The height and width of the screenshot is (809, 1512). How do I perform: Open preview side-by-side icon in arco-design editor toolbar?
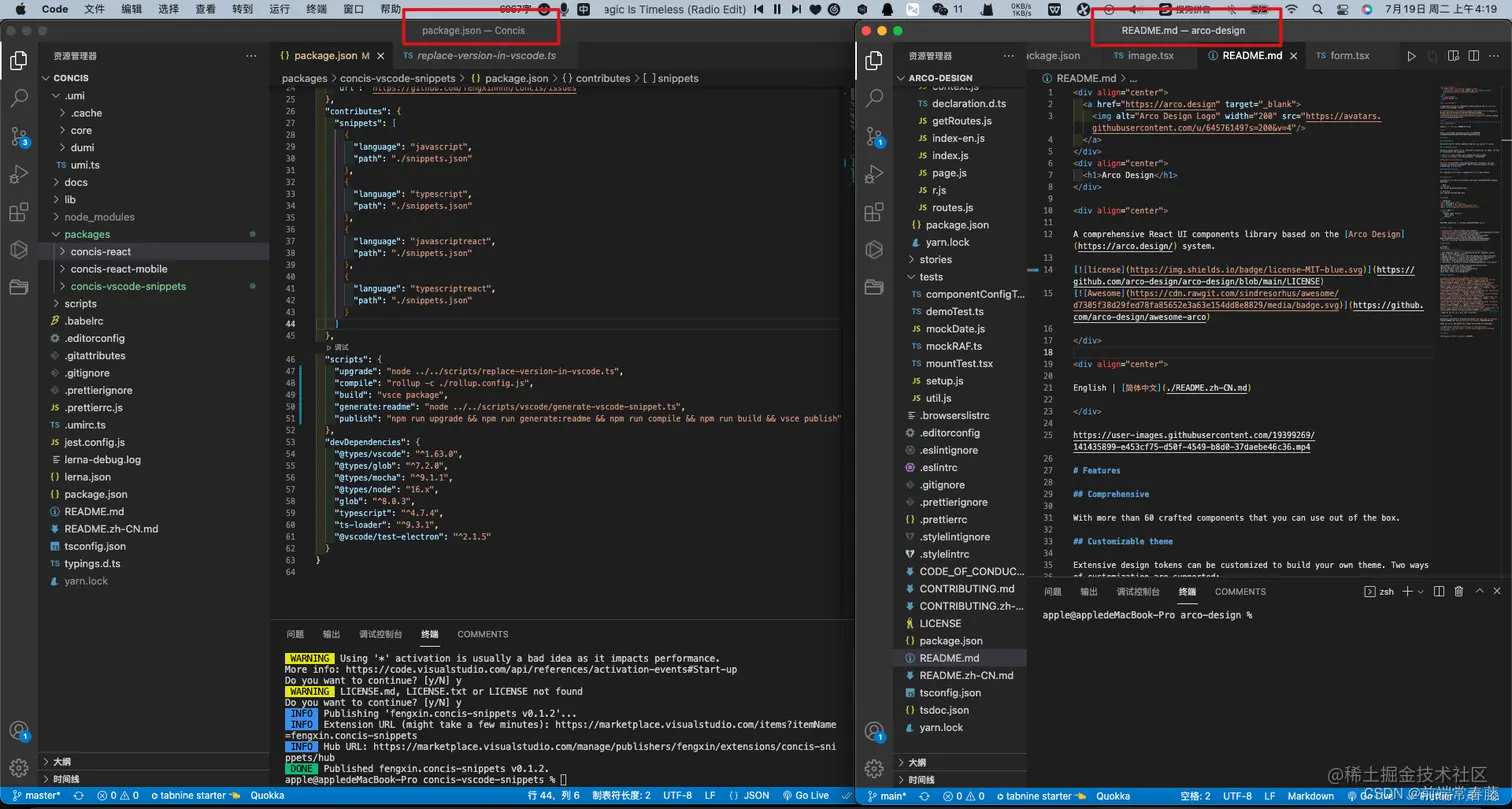click(x=1453, y=56)
